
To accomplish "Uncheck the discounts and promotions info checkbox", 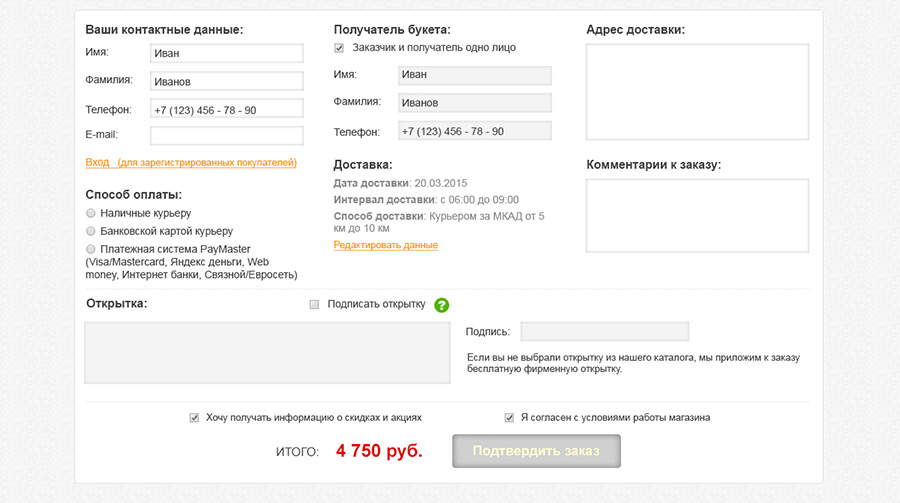I will click(194, 418).
